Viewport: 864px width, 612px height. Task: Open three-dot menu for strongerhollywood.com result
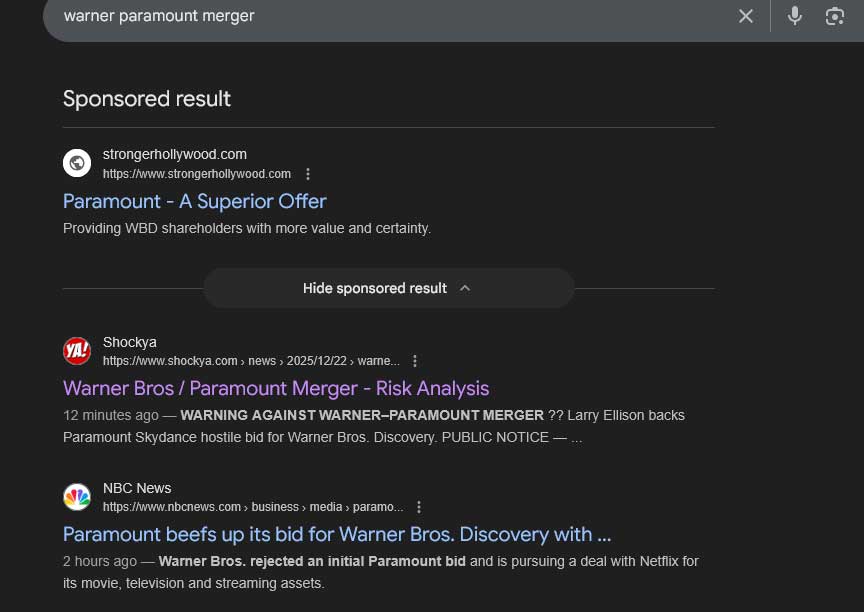coord(308,174)
